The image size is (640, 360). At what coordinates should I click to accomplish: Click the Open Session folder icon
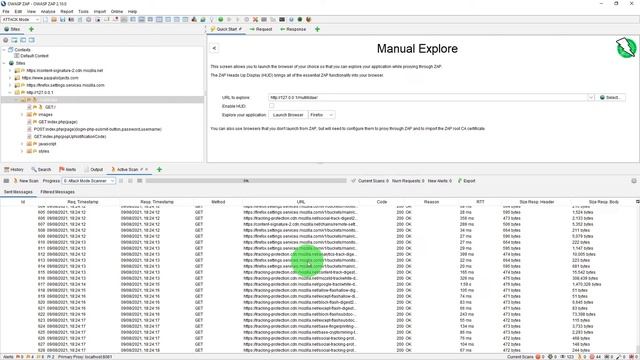click(x=54, y=19)
